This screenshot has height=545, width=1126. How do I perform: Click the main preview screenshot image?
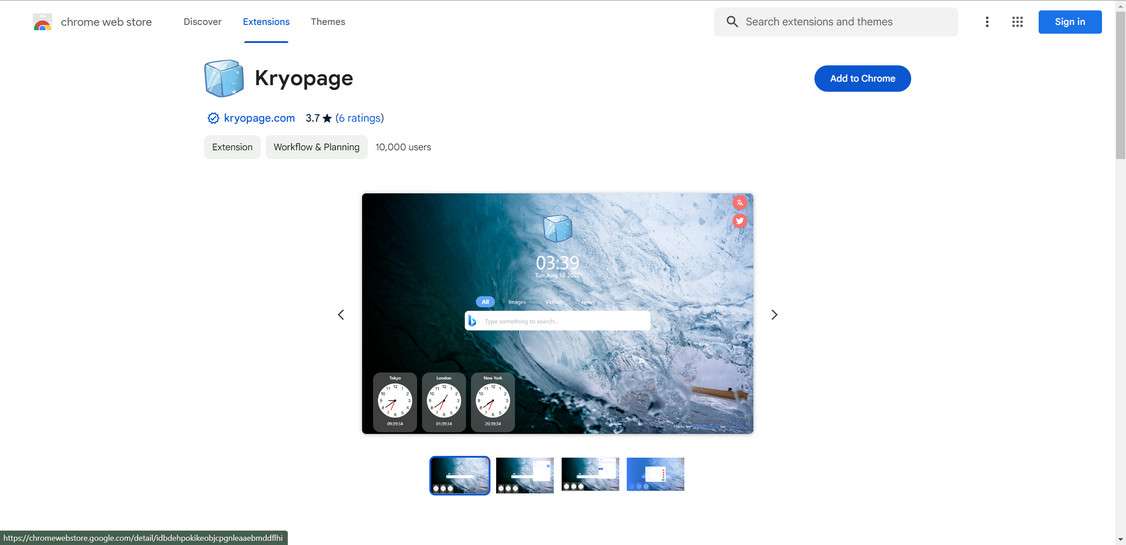(x=557, y=313)
